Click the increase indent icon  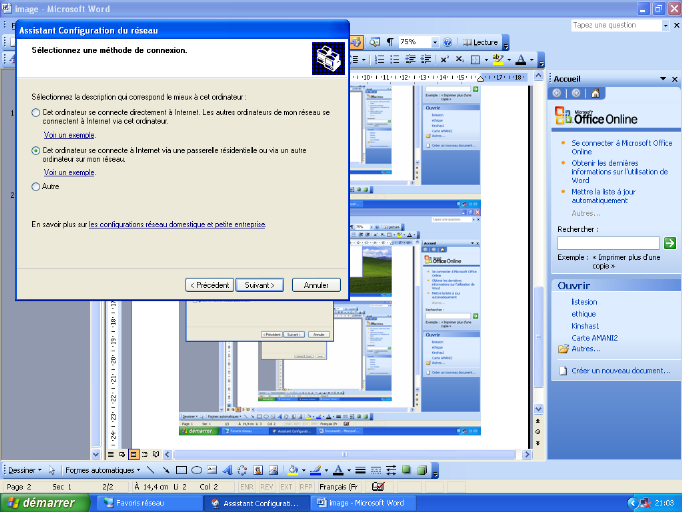tap(426, 59)
